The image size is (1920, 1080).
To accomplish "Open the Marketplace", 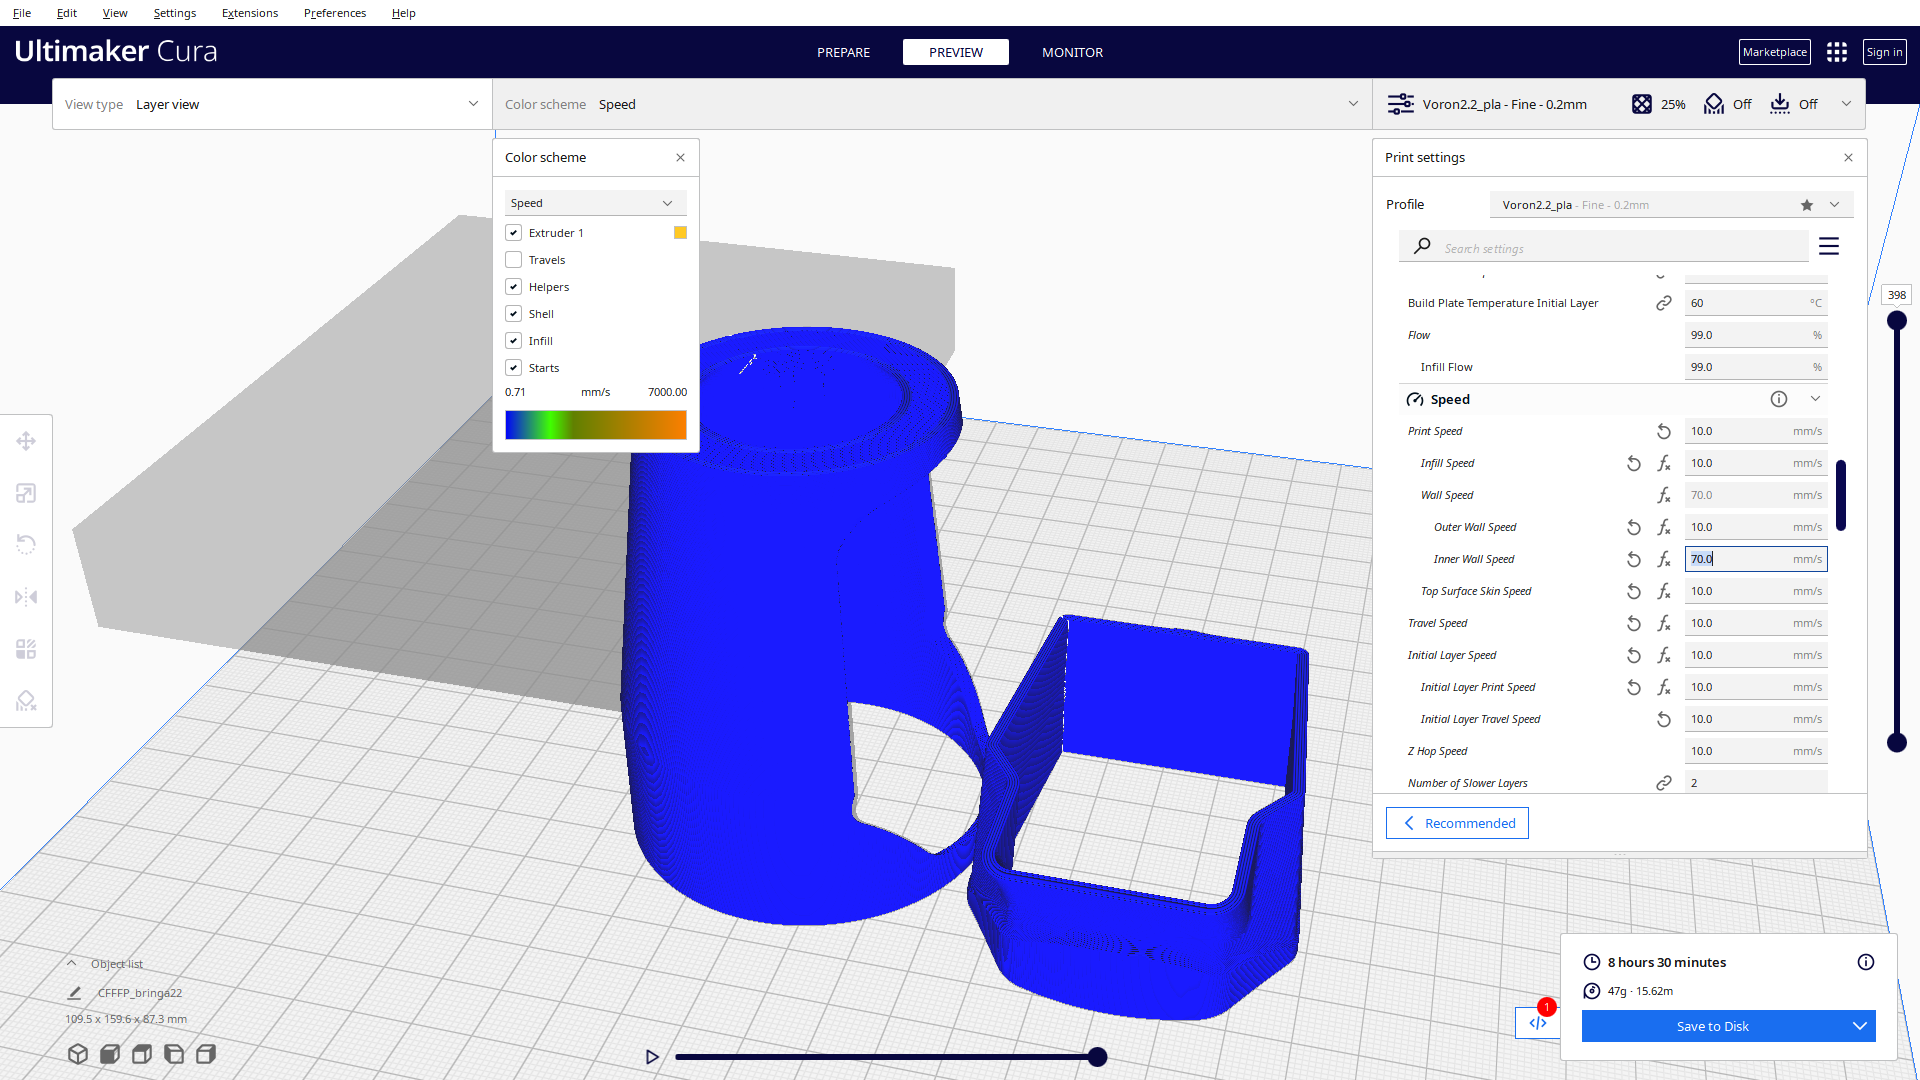I will 1774,52.
